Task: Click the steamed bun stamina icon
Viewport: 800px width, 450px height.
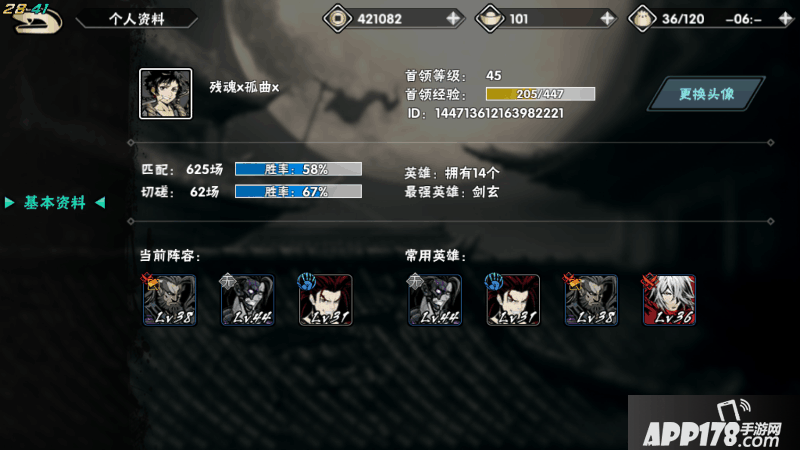Action: (x=642, y=19)
